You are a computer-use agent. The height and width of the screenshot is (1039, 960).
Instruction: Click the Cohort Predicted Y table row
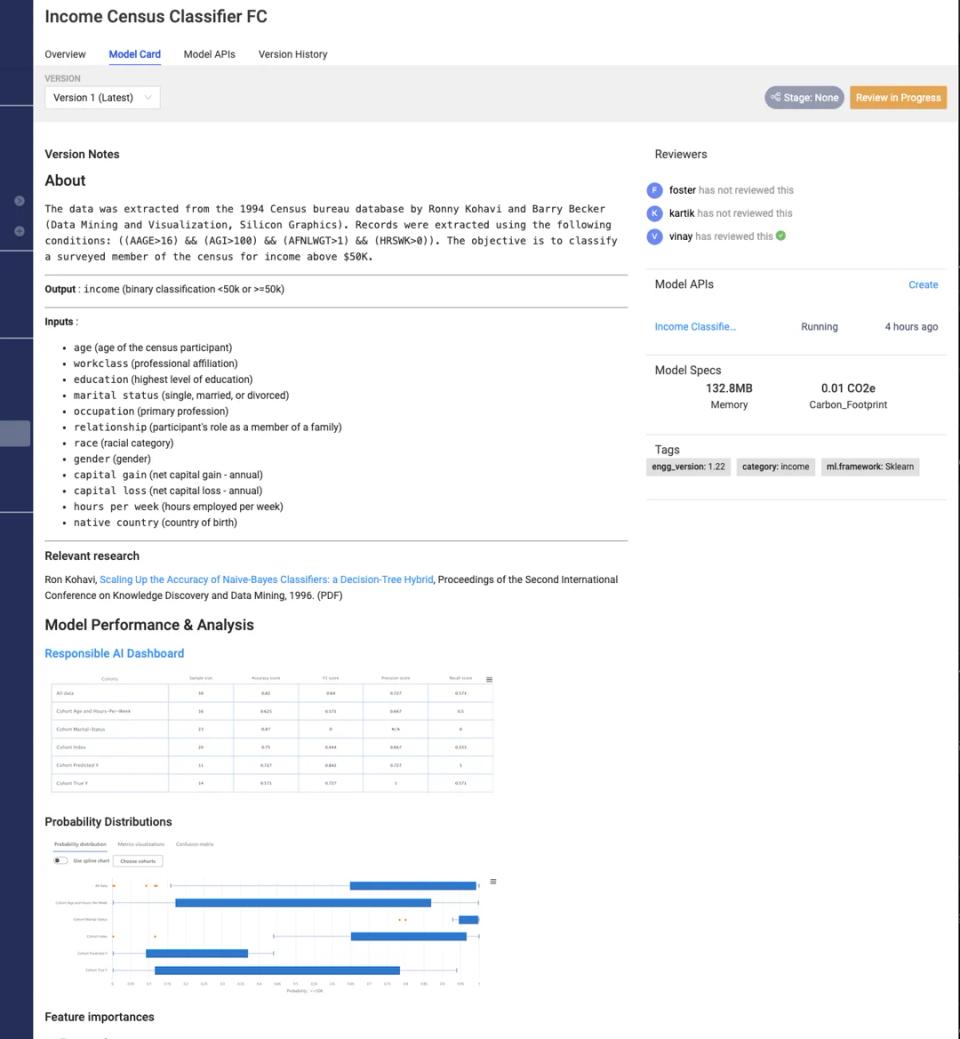tap(272, 765)
